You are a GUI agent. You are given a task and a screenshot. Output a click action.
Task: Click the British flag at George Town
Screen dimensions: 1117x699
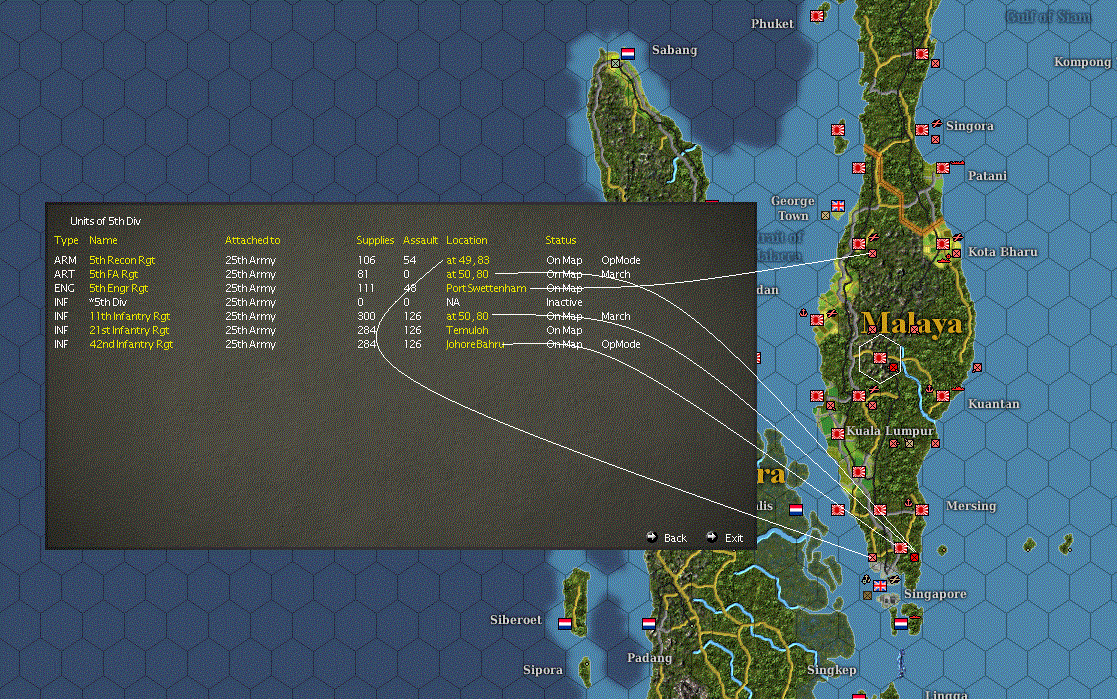tap(838, 206)
